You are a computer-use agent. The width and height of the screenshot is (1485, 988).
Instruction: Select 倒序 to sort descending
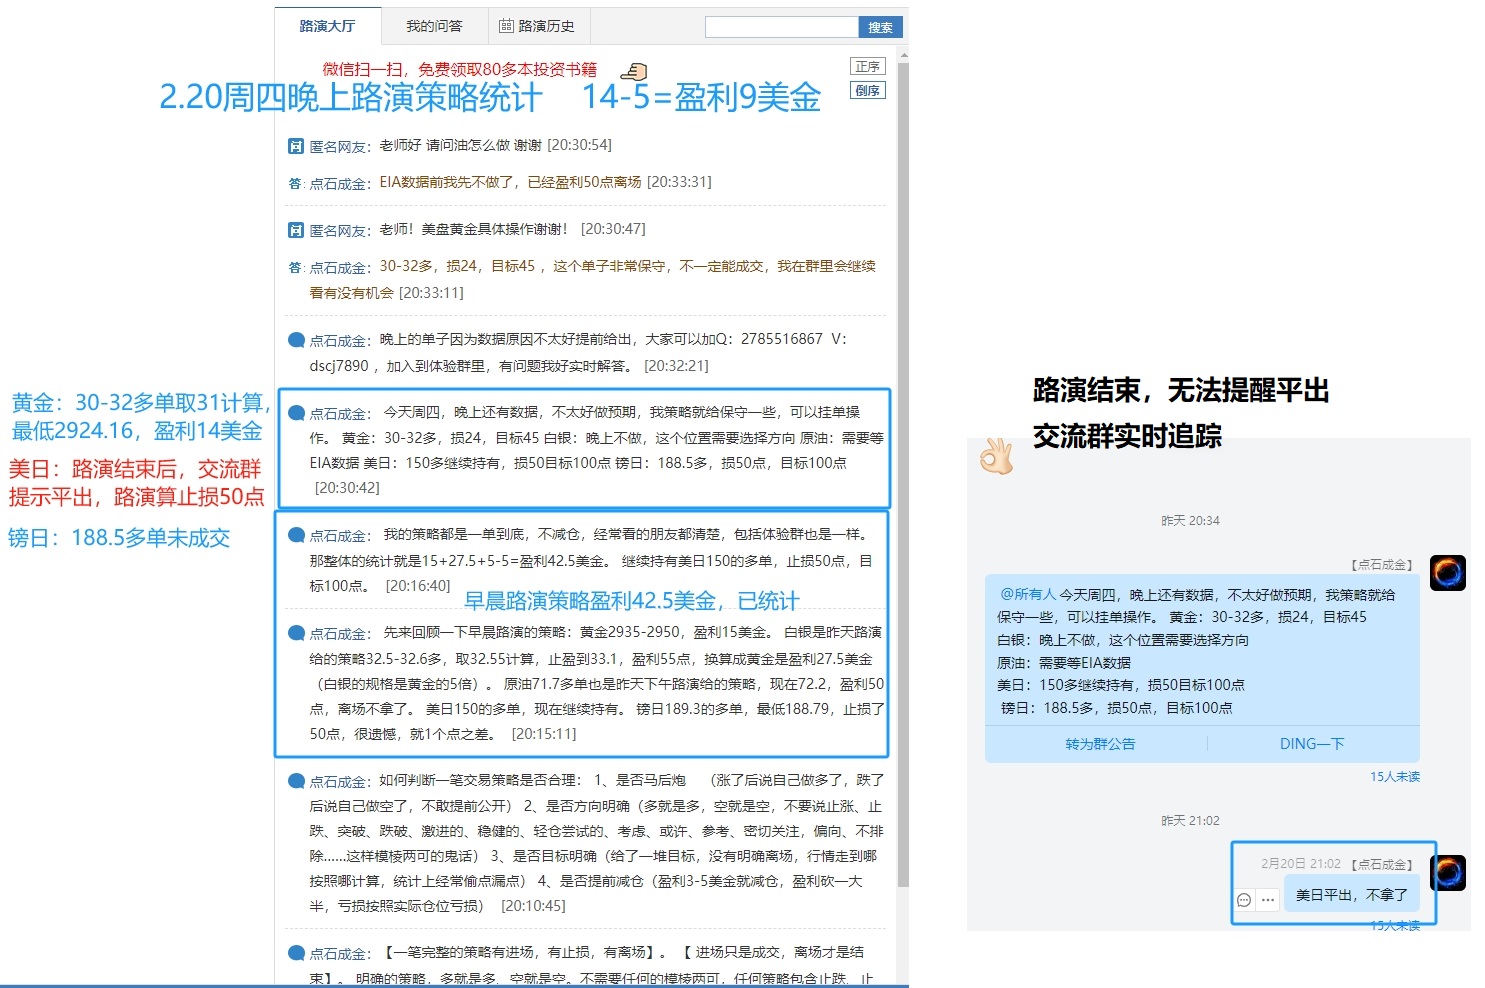coord(867,90)
